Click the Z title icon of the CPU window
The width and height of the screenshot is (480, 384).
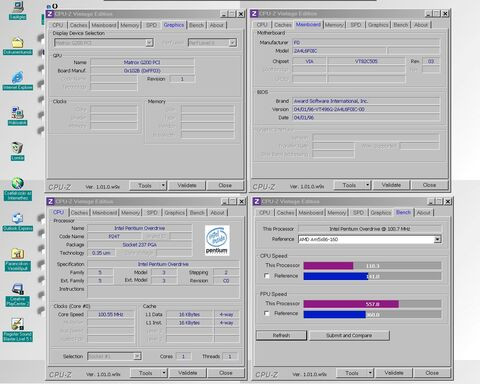tap(50, 201)
